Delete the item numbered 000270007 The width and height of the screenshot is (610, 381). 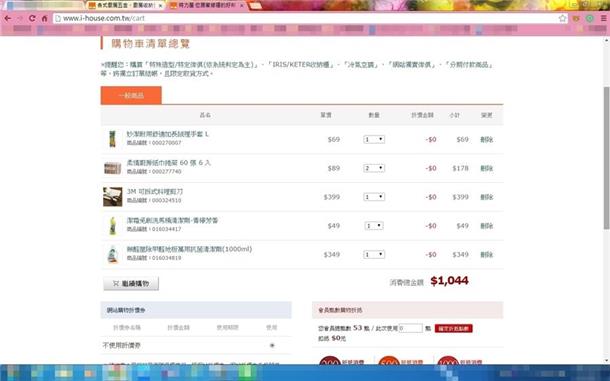(x=487, y=139)
